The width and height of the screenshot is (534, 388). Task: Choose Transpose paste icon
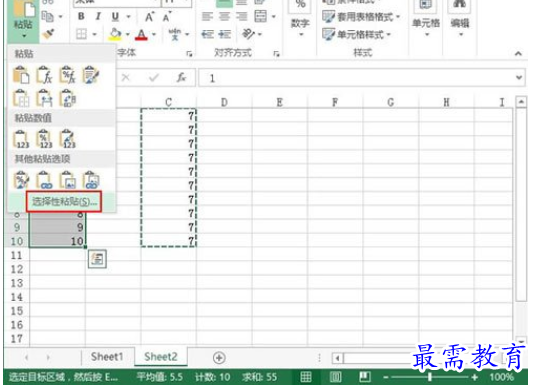67,98
